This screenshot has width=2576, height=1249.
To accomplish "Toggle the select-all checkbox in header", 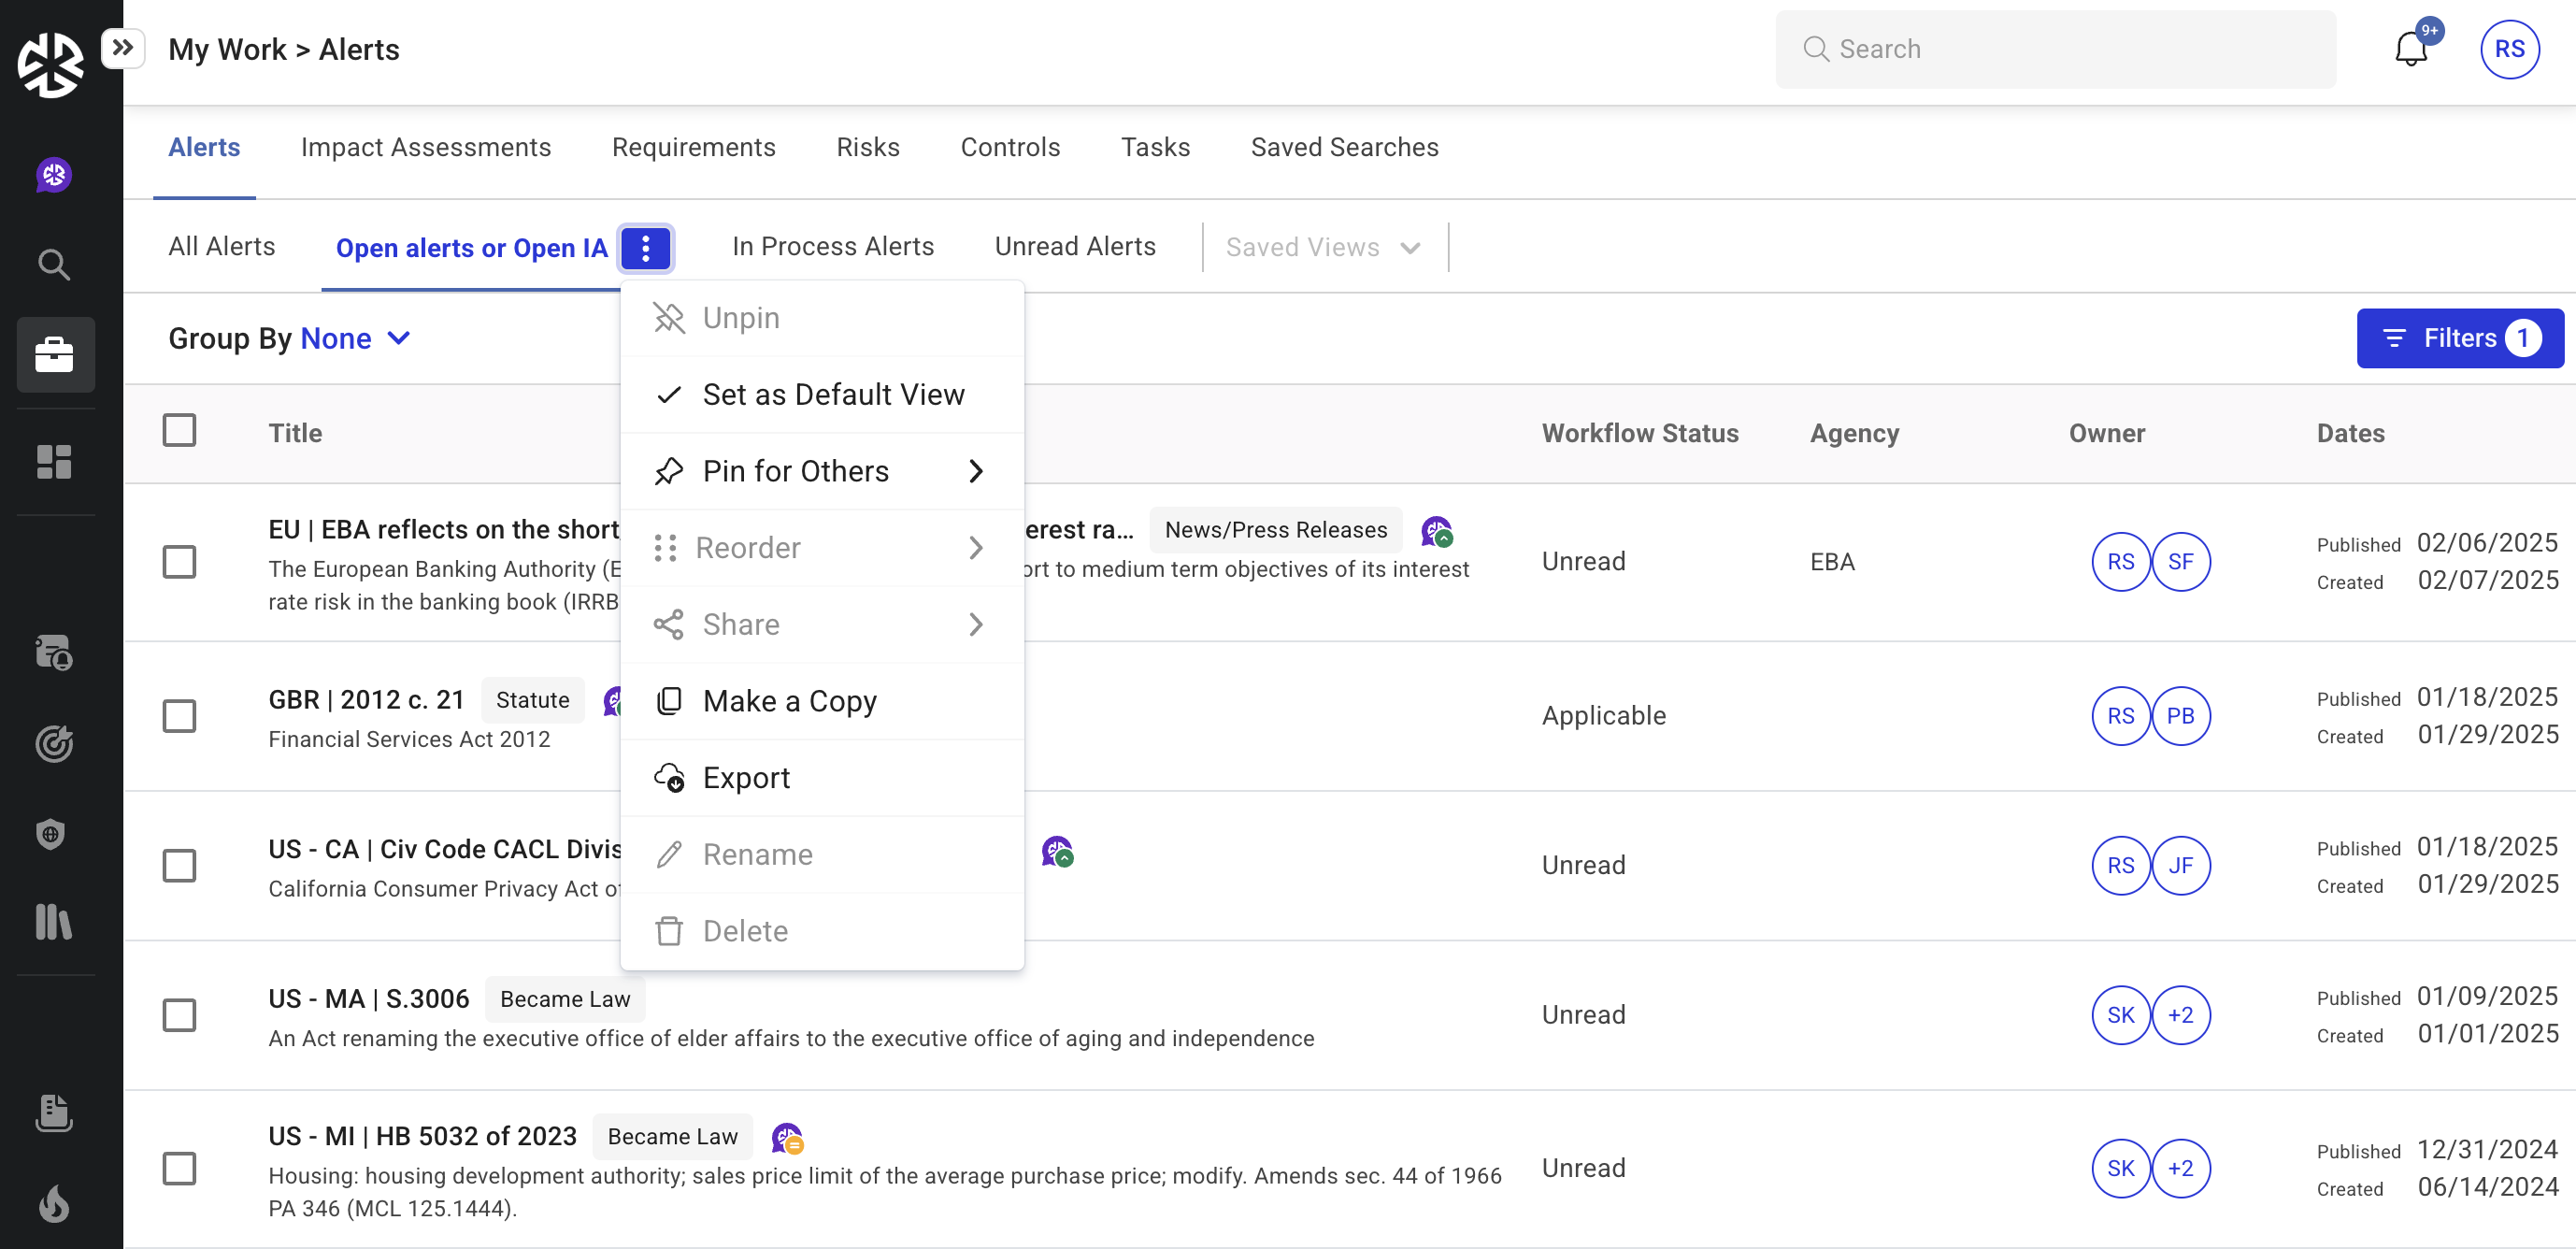I will pos(179,431).
